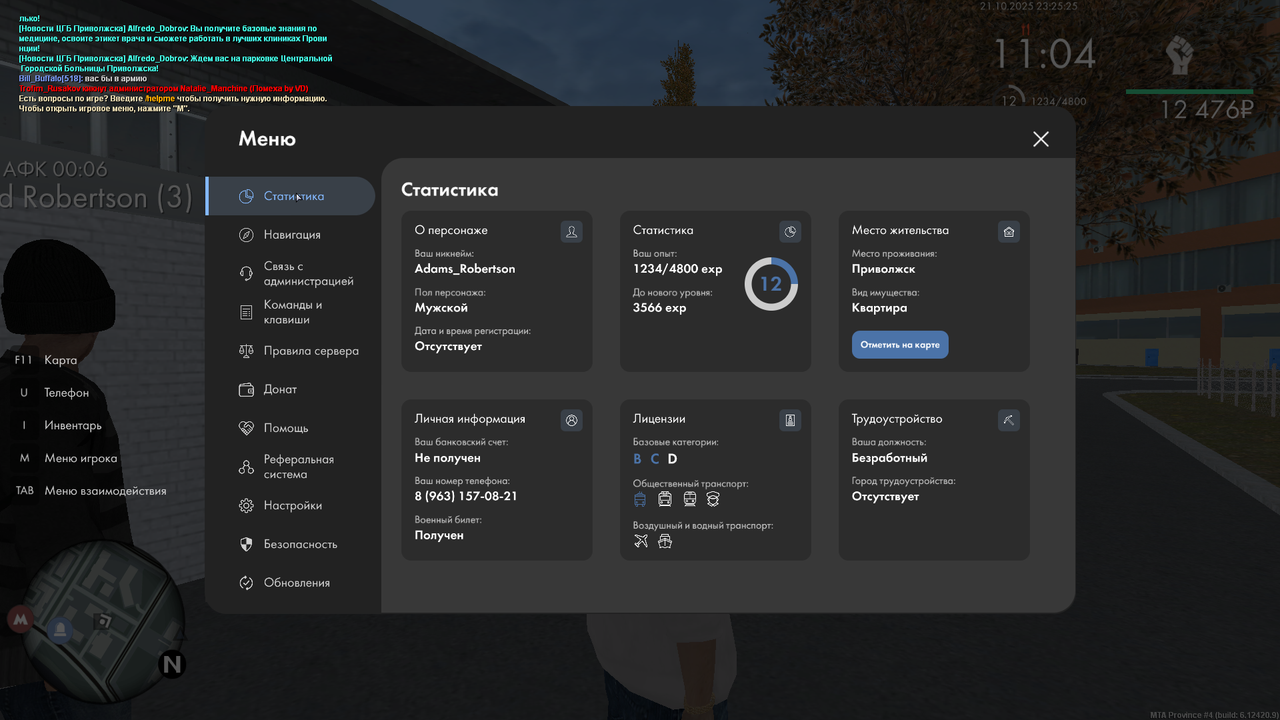Click the nickname Adams_Robertson
This screenshot has width=1280, height=720.
465,269
